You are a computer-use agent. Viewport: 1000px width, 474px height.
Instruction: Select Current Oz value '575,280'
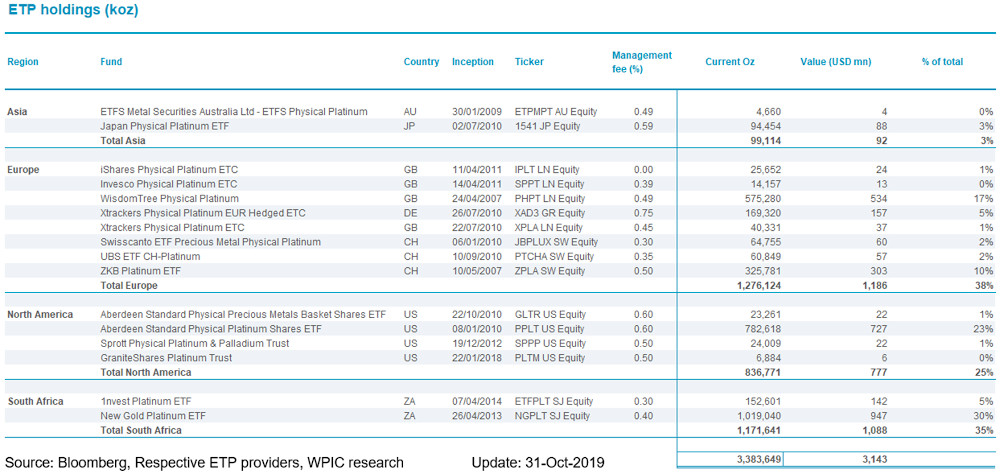point(764,198)
